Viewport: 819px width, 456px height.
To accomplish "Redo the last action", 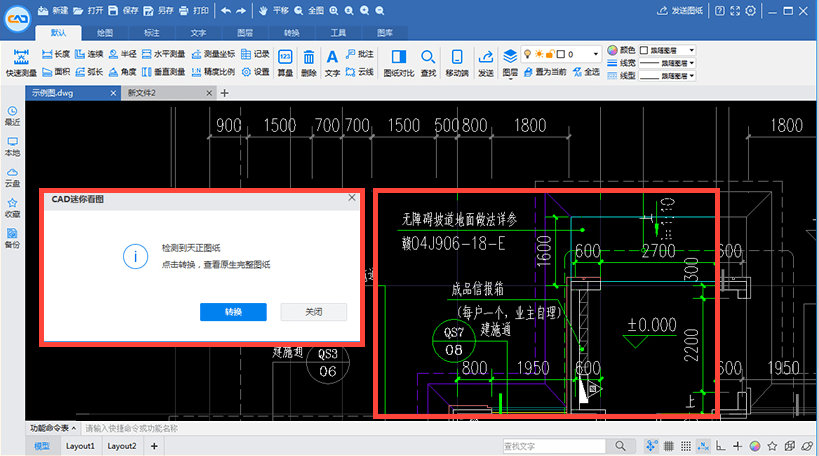I will tap(241, 10).
